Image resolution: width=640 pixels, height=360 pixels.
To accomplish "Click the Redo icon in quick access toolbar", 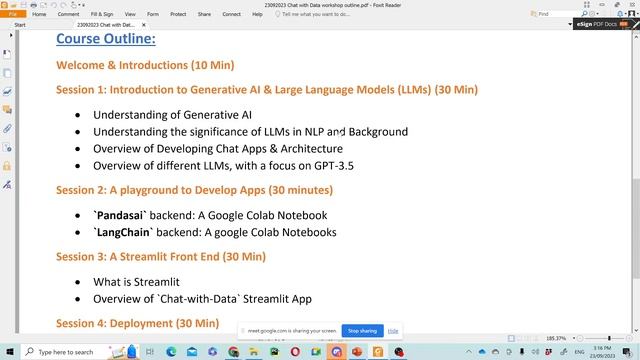I will click(64, 5).
